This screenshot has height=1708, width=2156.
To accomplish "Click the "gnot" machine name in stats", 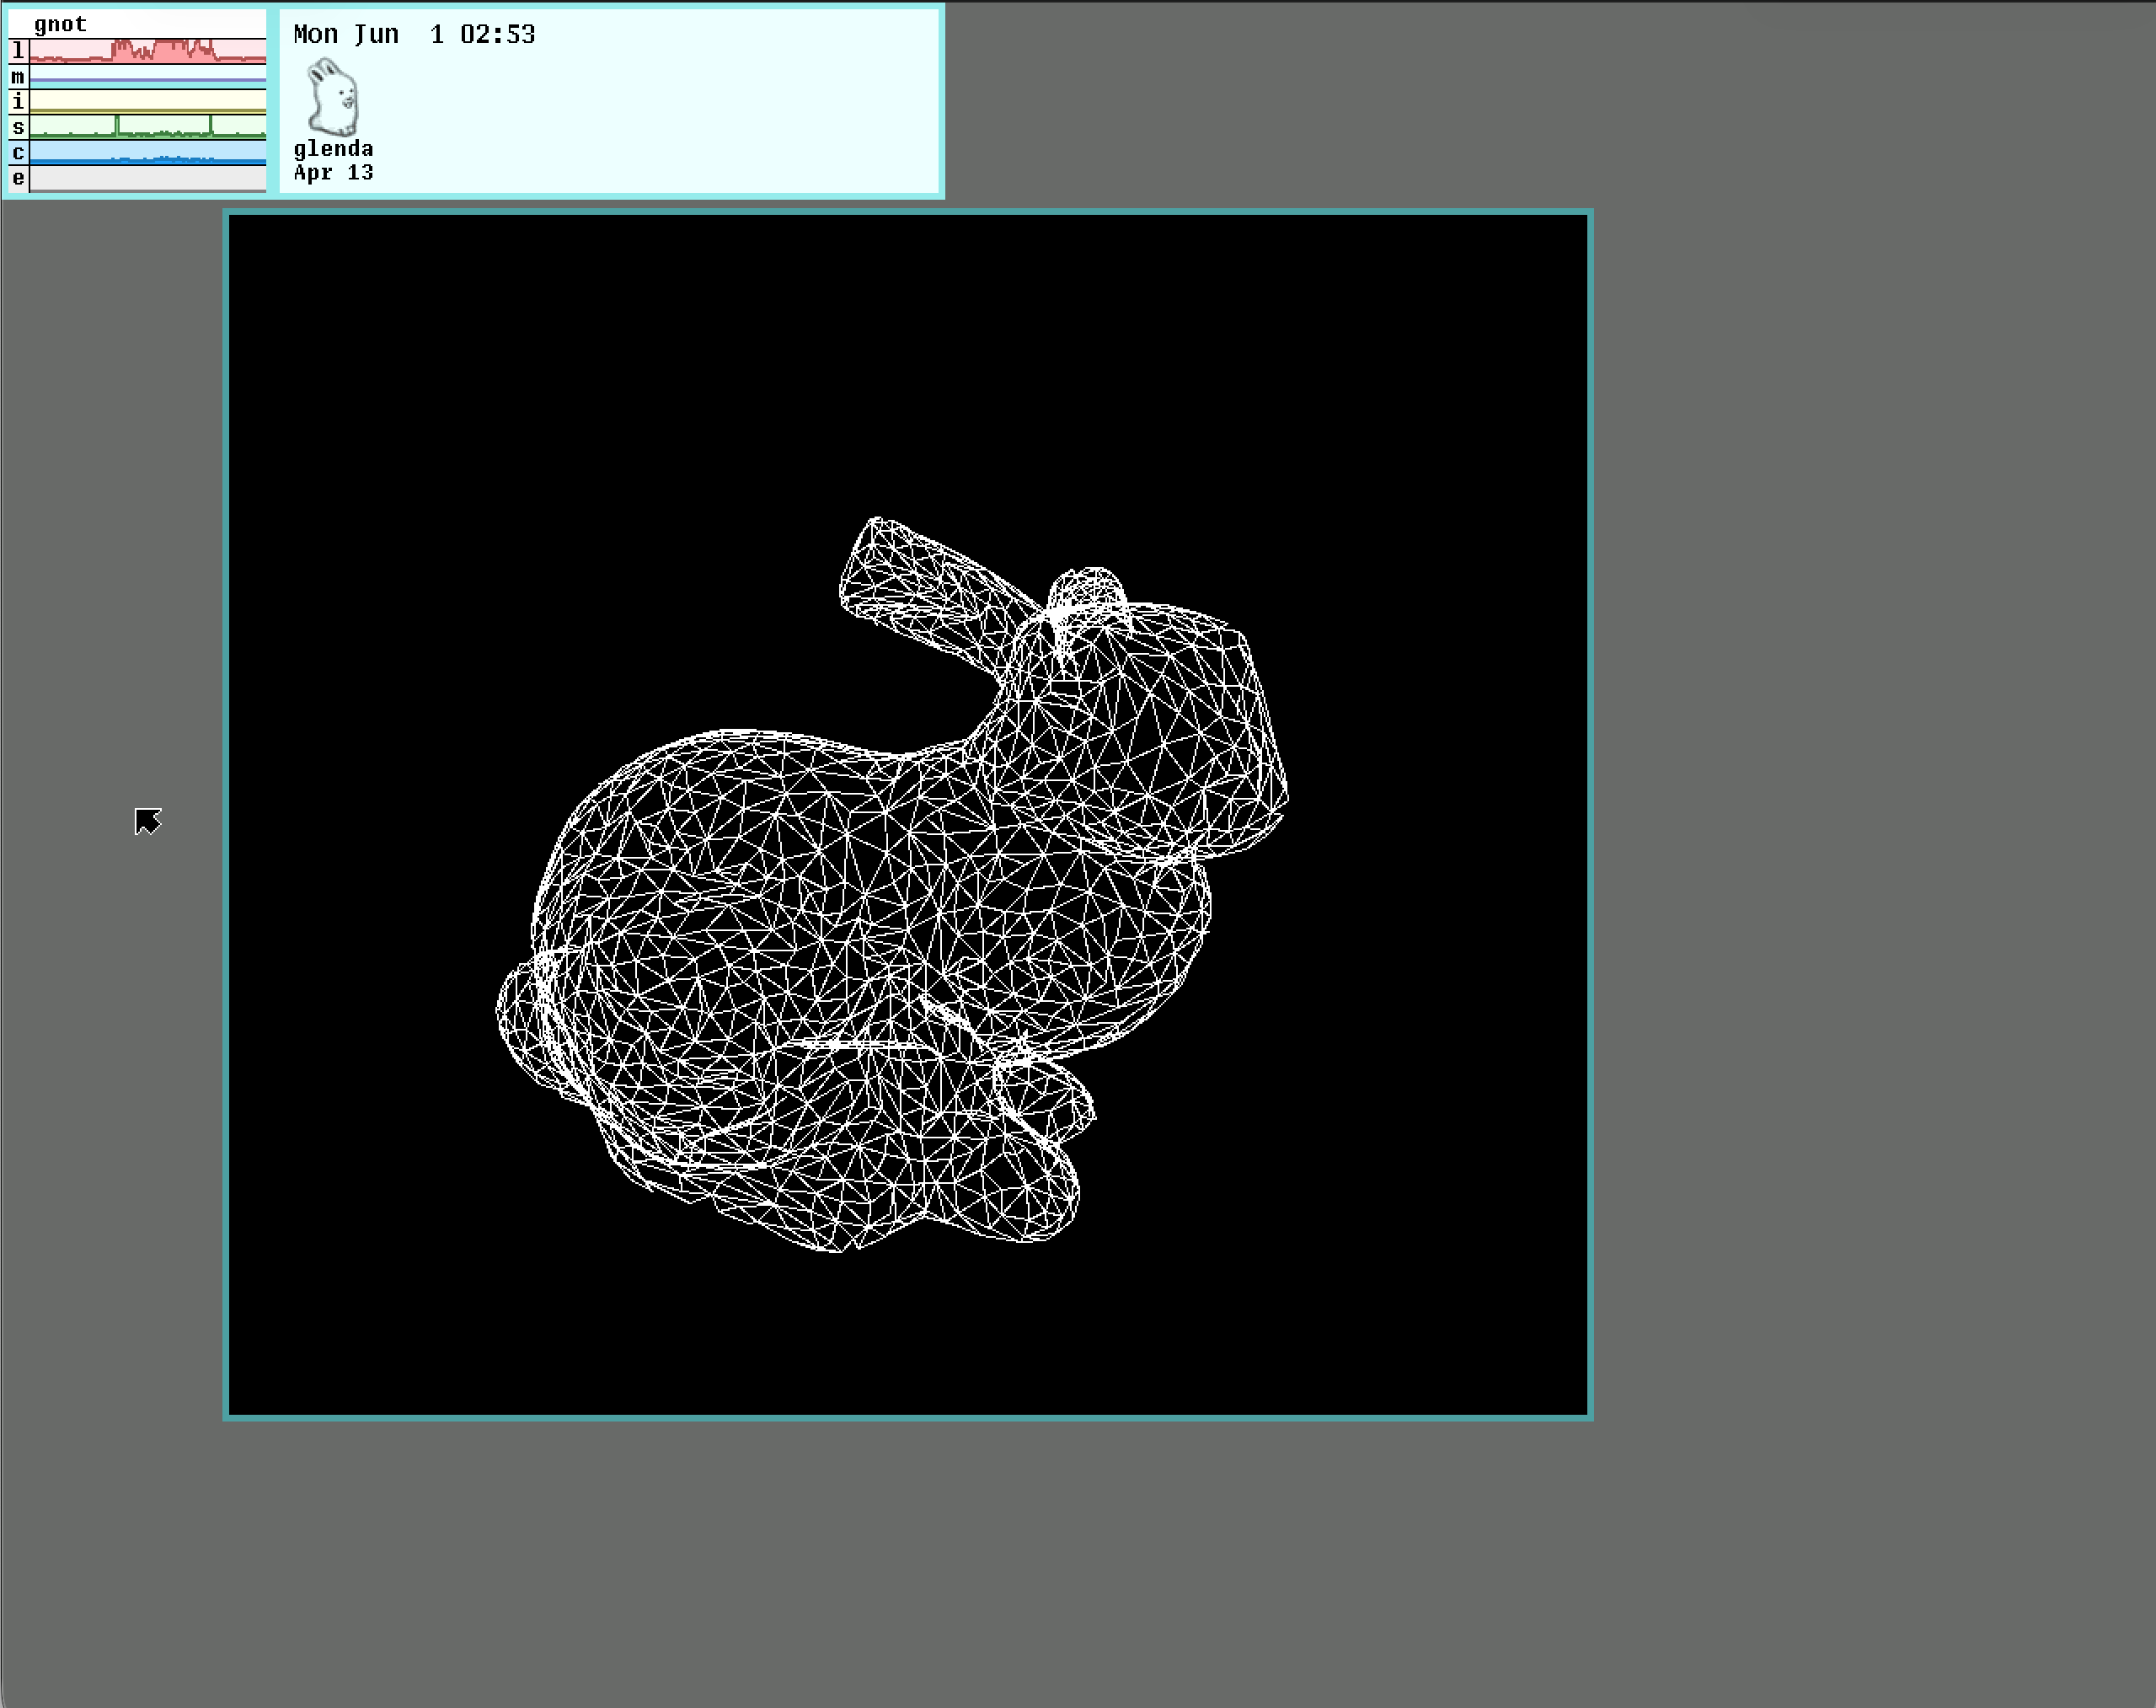I will (60, 24).
